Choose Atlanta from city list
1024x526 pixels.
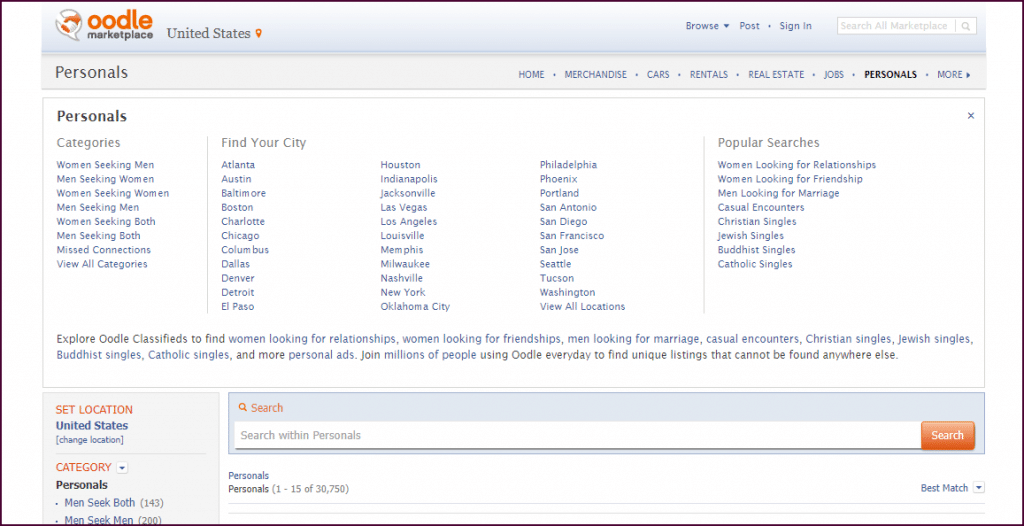(238, 165)
